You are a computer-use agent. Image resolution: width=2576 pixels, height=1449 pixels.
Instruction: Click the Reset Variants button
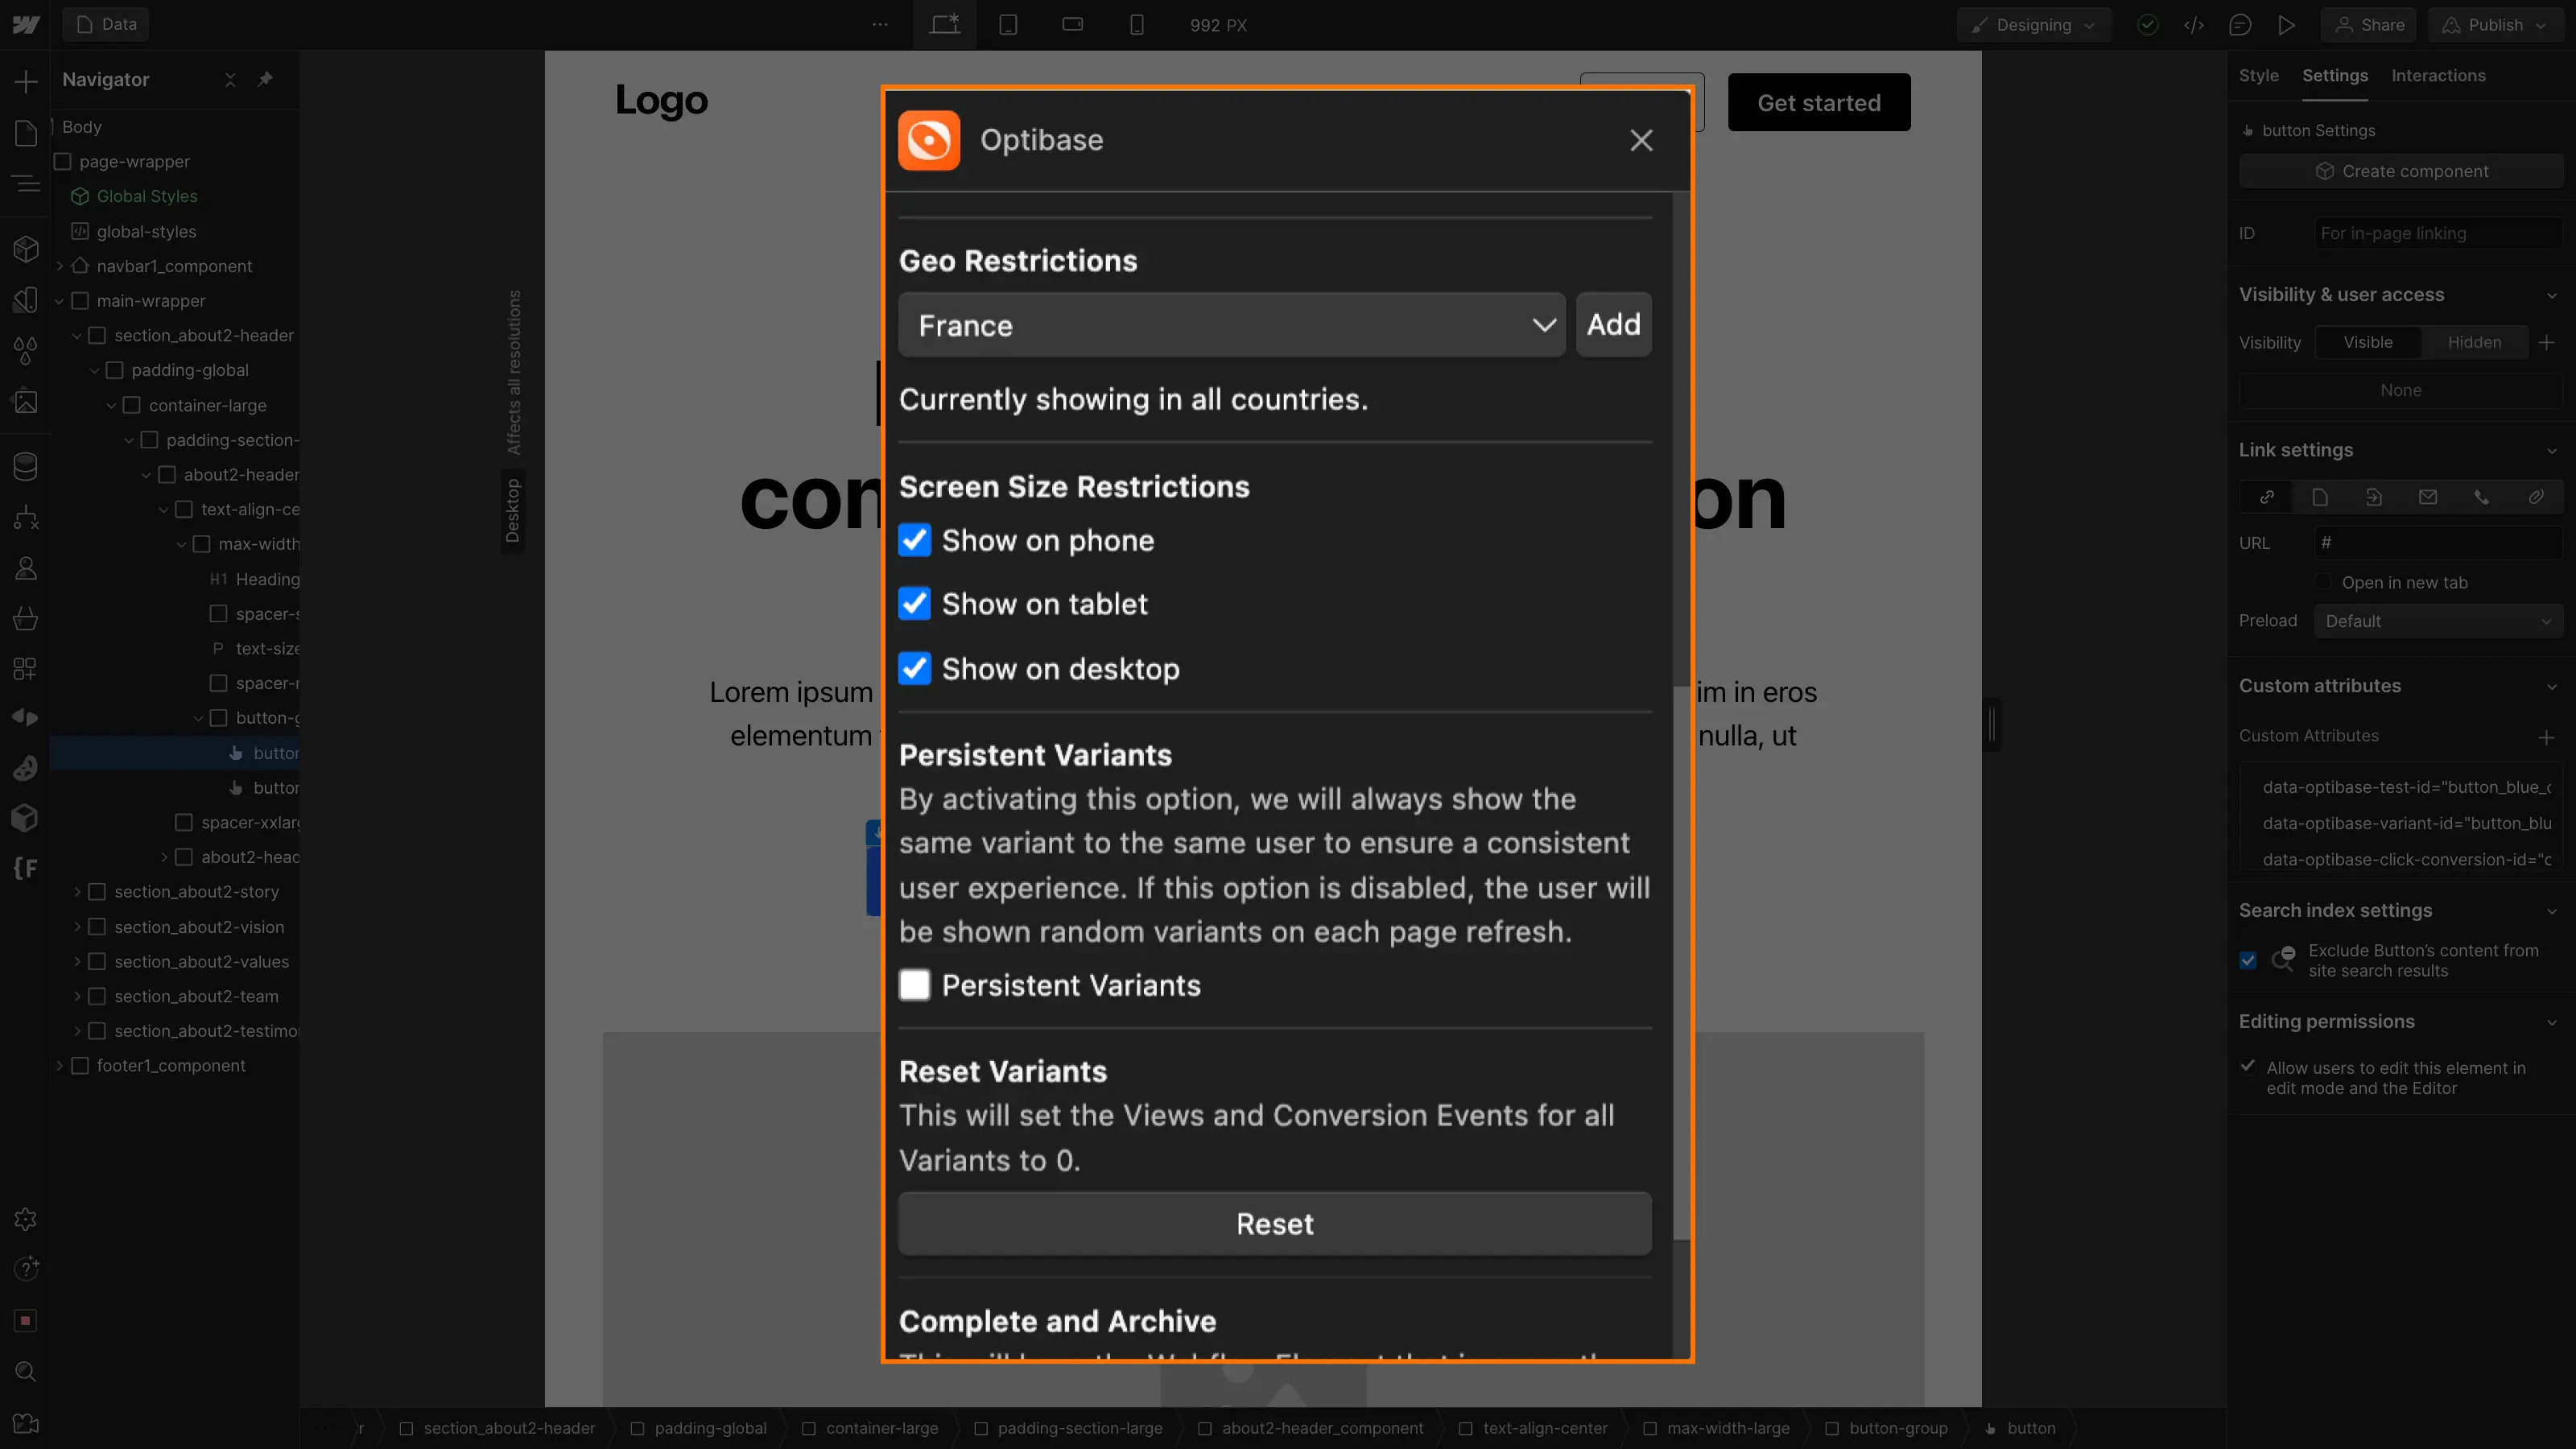pos(1274,1223)
